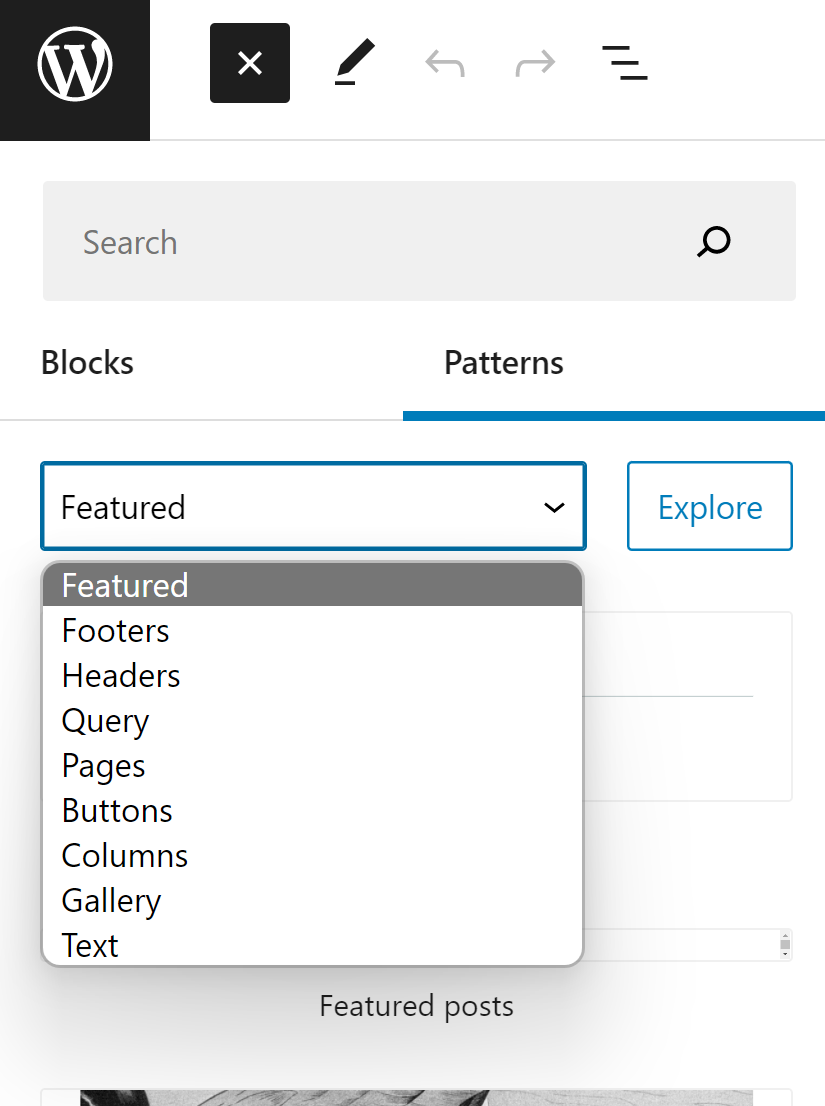Open the Featured posts pattern preview
This screenshot has width=825, height=1106.
(x=416, y=1006)
